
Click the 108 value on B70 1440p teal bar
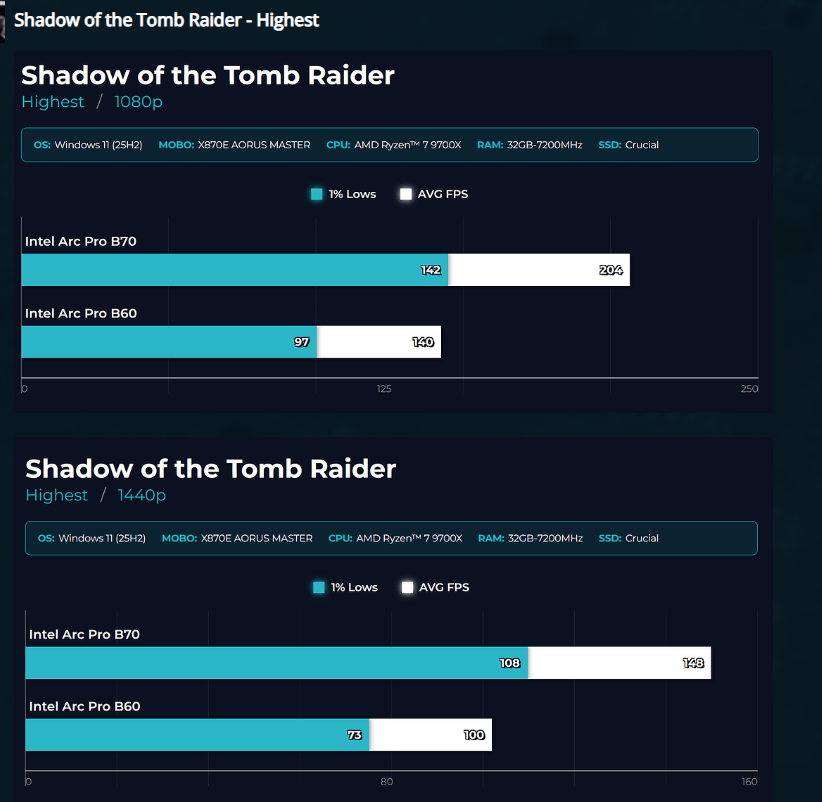[510, 663]
